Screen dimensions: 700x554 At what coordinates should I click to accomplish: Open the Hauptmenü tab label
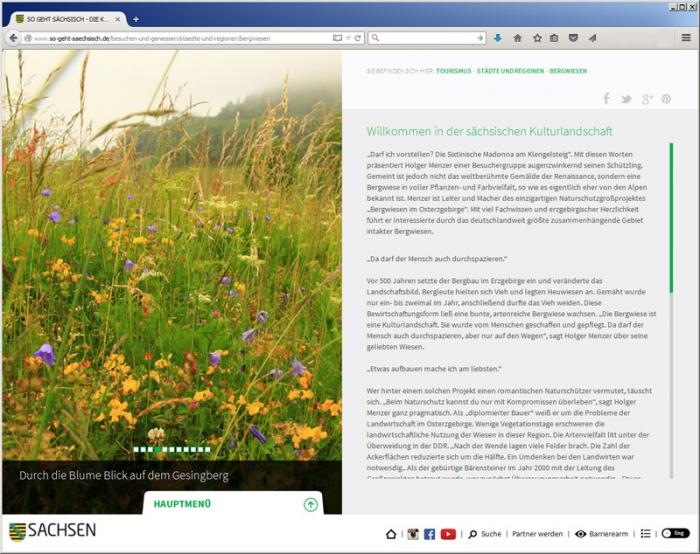[x=182, y=504]
